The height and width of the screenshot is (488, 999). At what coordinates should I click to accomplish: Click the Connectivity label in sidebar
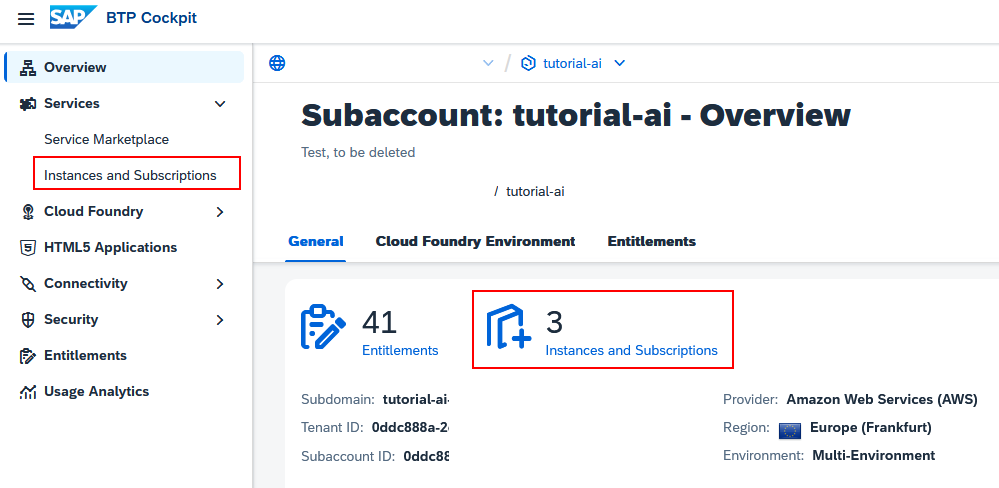pos(86,283)
